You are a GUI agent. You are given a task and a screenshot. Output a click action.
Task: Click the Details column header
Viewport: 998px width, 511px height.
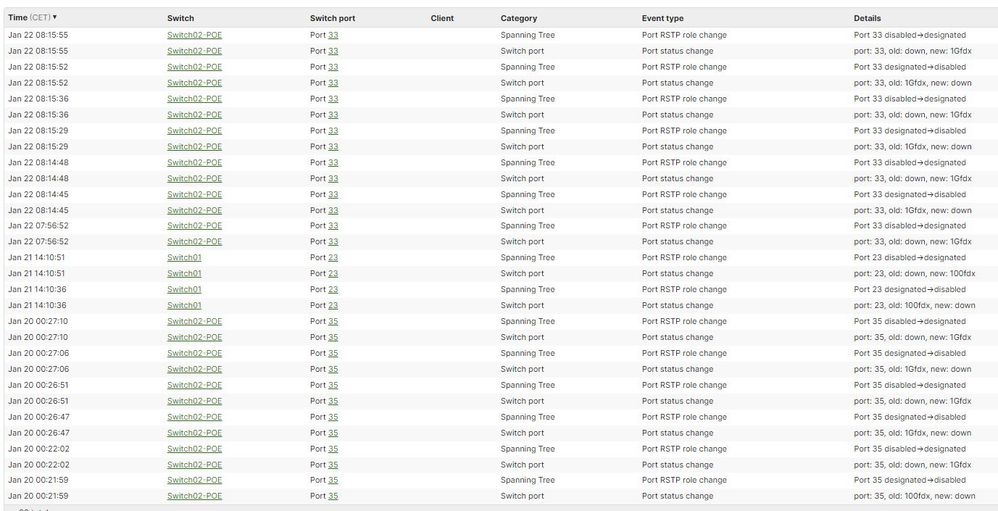click(873, 18)
